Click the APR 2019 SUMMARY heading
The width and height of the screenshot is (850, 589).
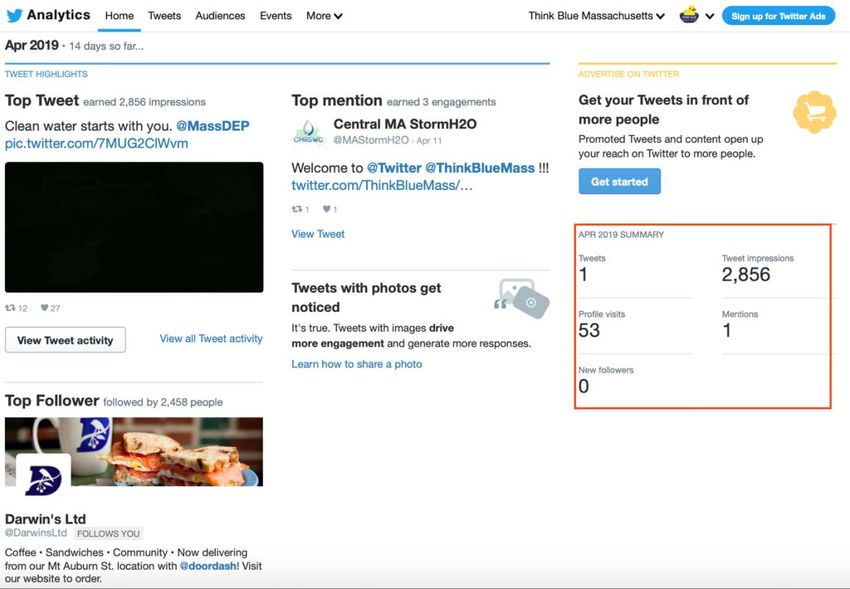tap(621, 235)
